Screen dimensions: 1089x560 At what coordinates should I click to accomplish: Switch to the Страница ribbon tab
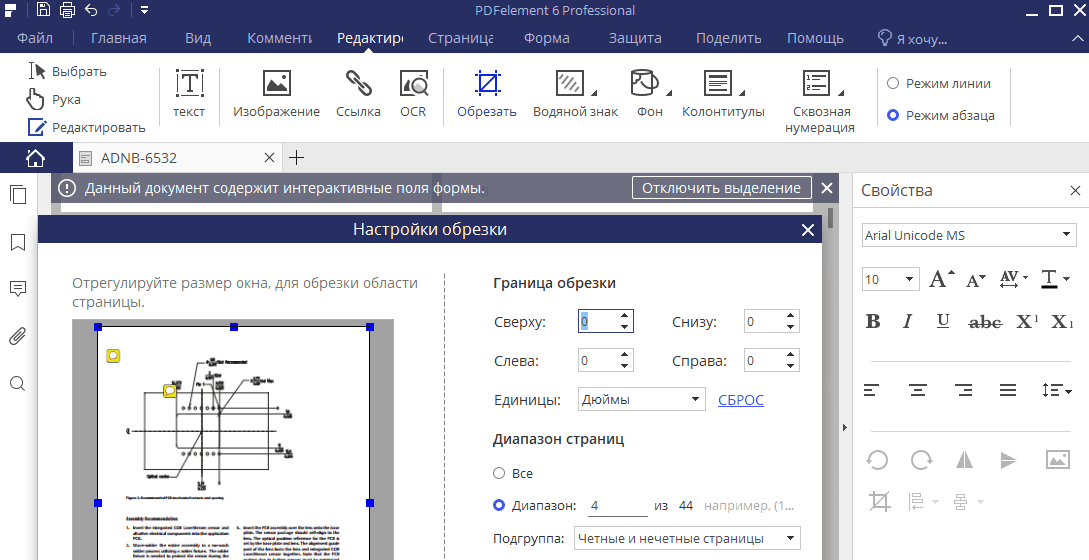(460, 38)
